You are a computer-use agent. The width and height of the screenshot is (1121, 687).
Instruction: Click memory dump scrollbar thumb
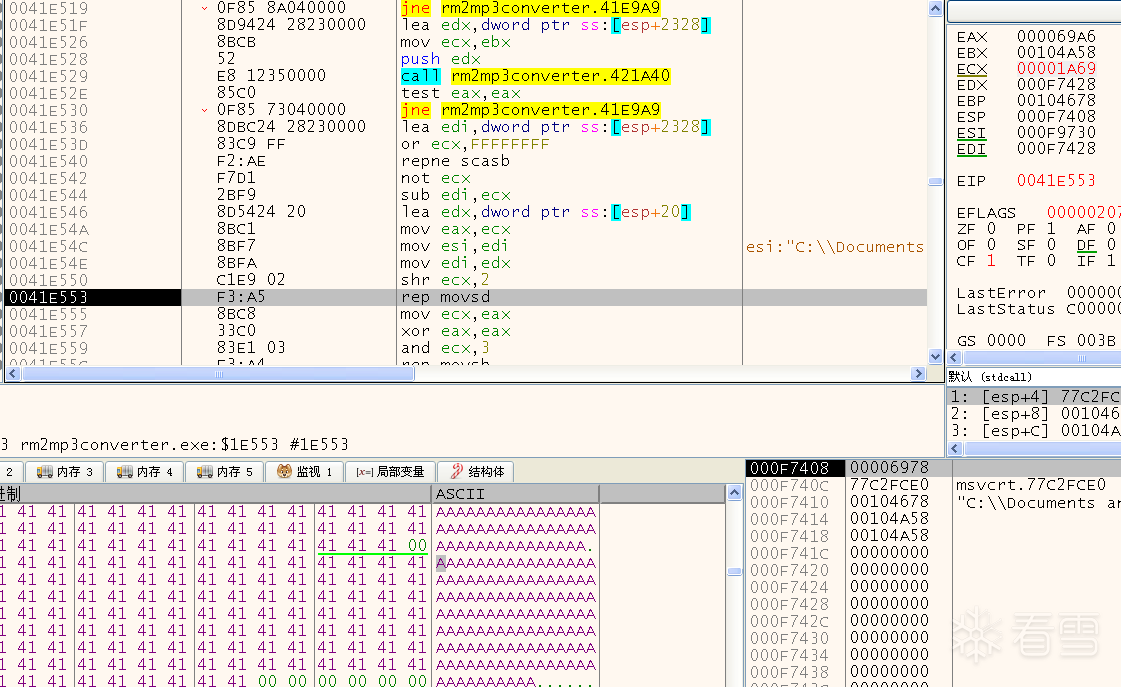tap(734, 571)
